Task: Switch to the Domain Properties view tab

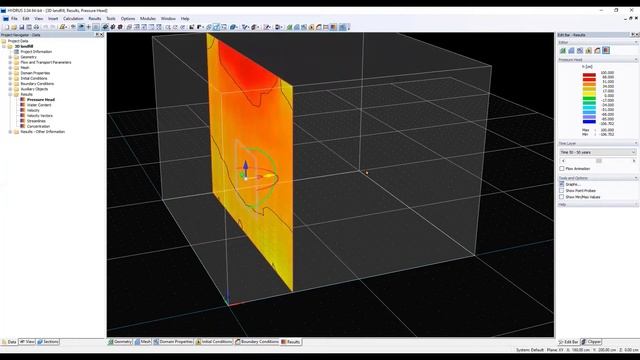Action: coord(173,342)
